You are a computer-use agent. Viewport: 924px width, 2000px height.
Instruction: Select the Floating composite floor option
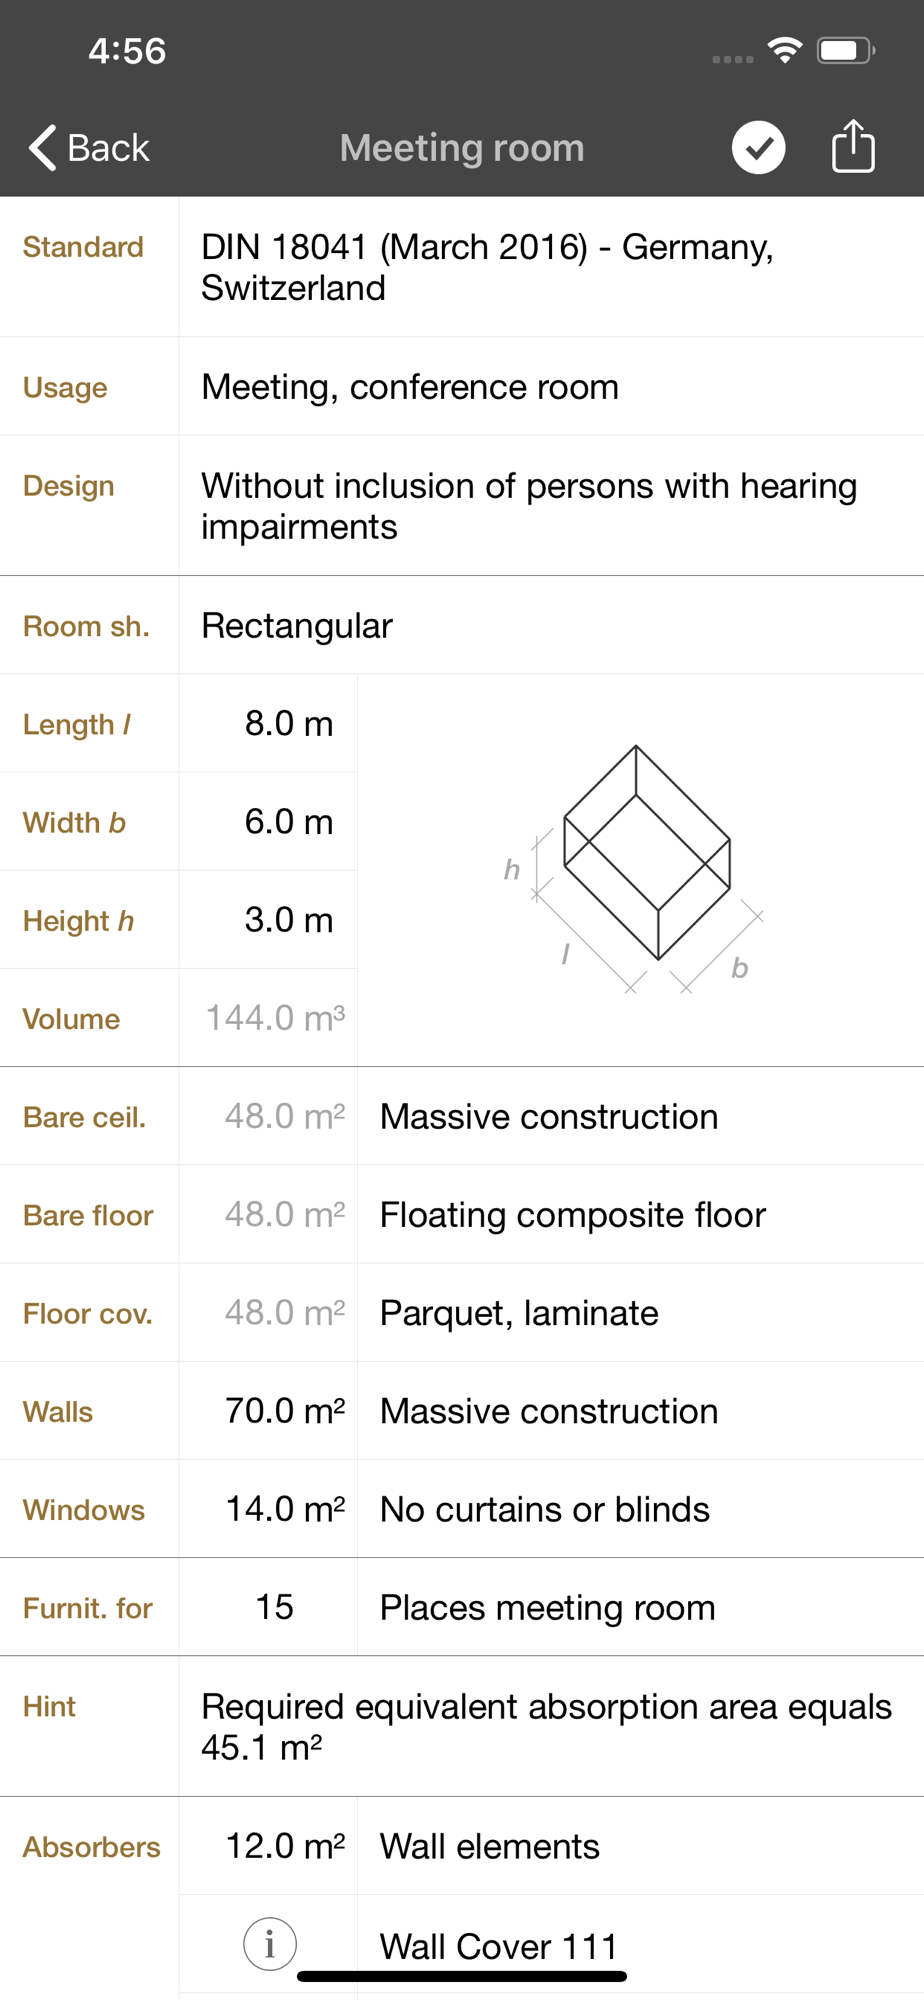pos(641,1214)
